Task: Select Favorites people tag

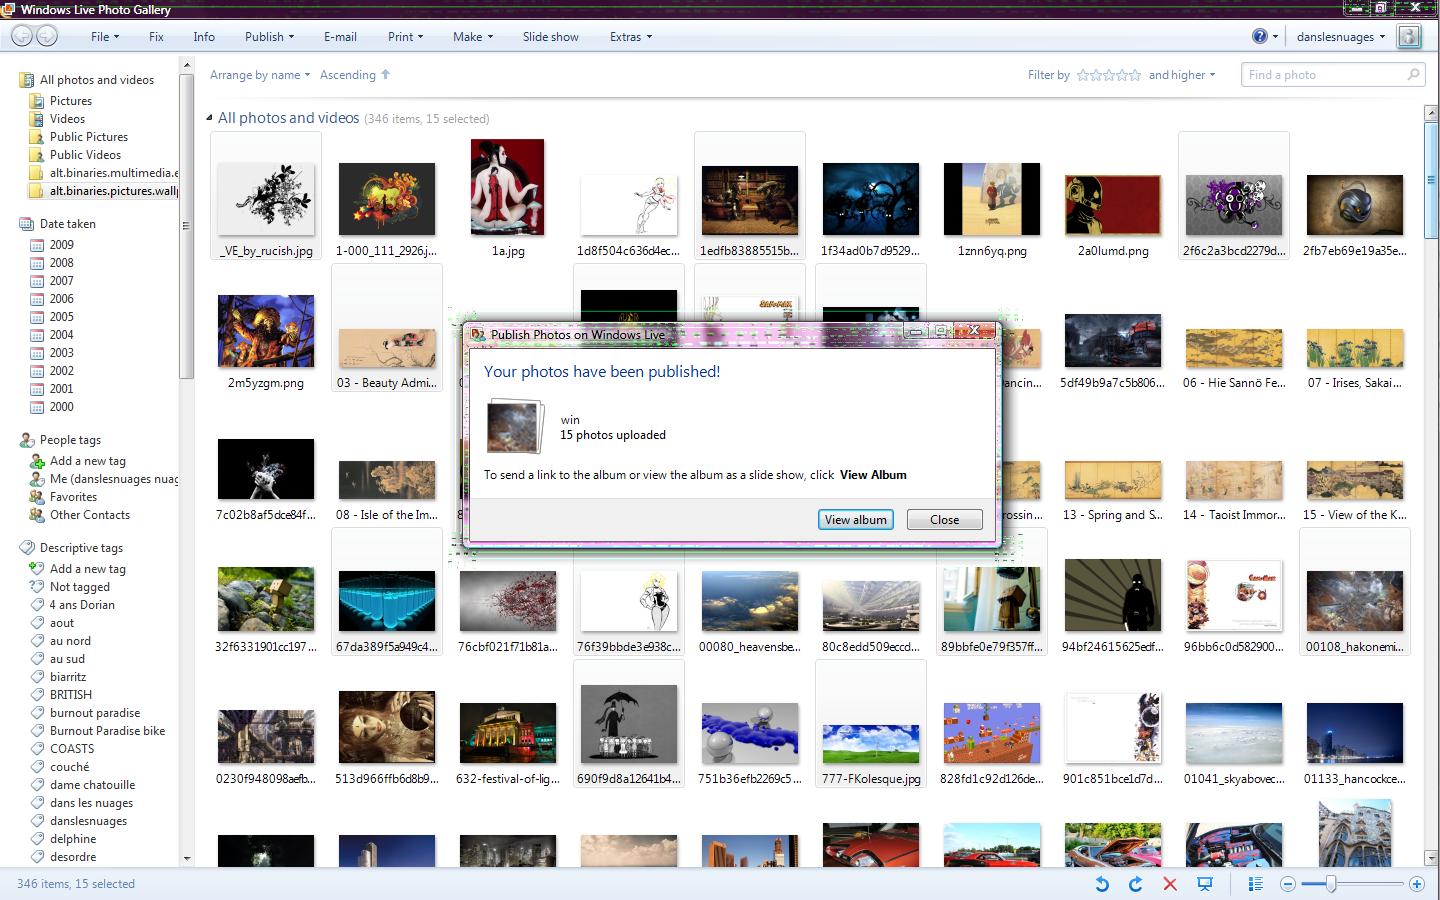Action: pyautogui.click(x=73, y=497)
